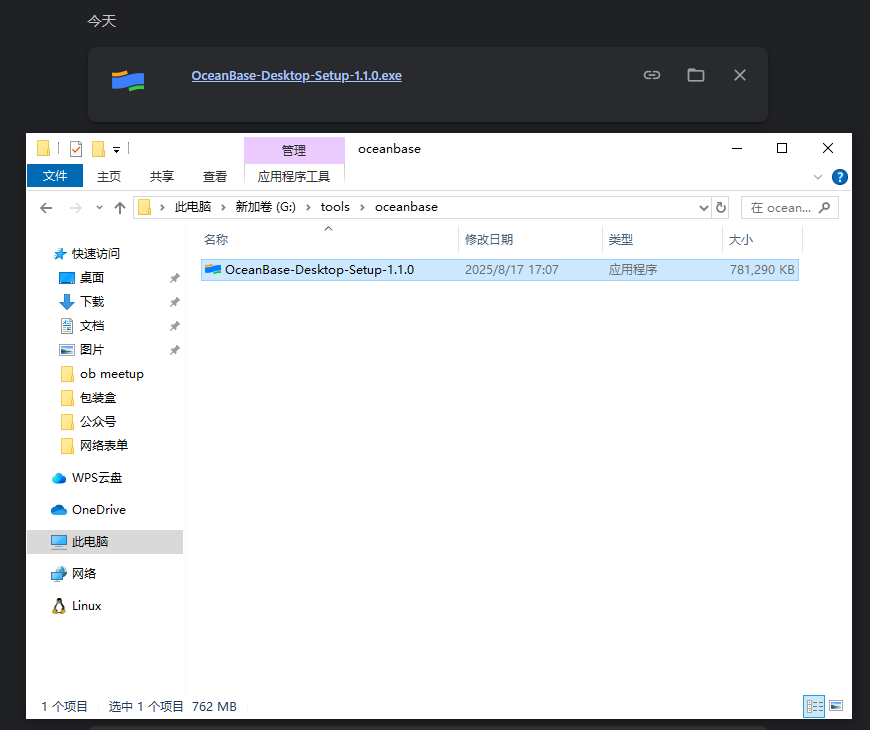Screen dimensions: 870x730
Task: Open the OceanBase-Desktop-Setup-1.1.0.exe download link
Action: 296,74
